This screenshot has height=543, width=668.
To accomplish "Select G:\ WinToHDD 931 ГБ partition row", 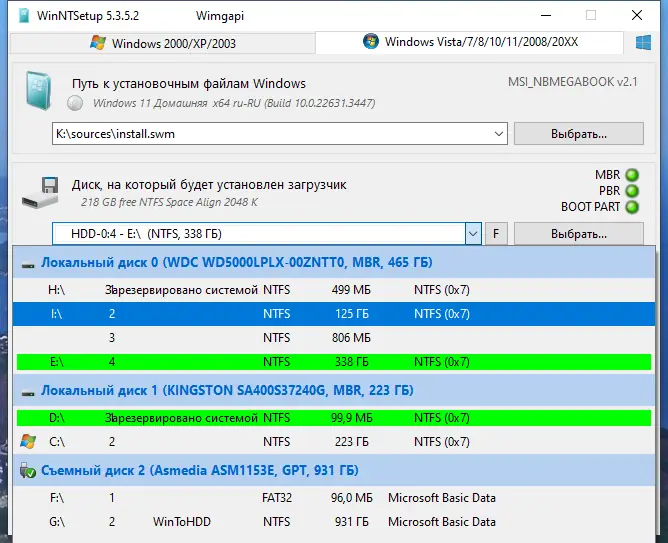I will [x=334, y=522].
